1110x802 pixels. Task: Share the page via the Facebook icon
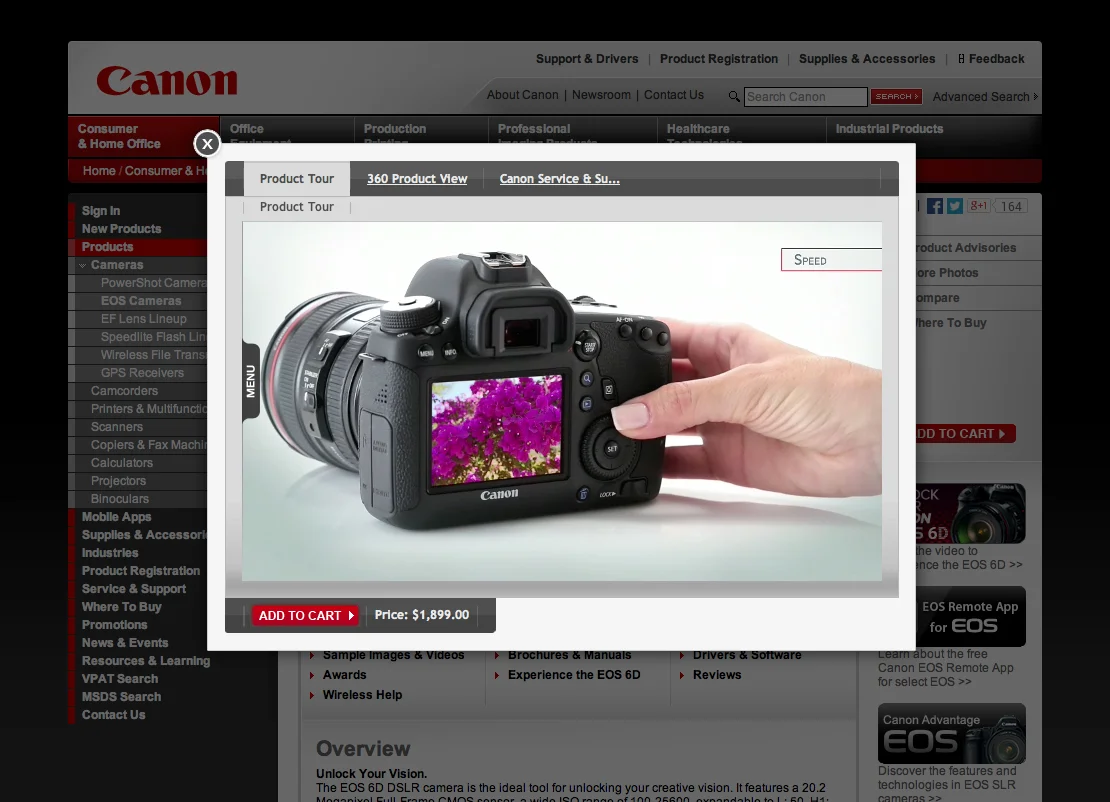pos(934,206)
